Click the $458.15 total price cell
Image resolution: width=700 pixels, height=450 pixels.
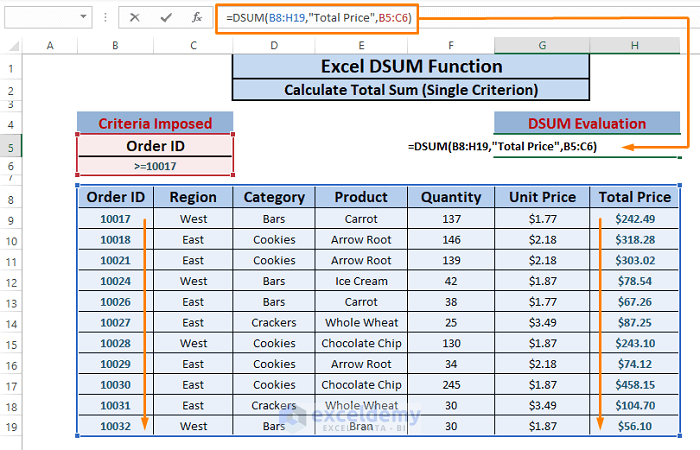tap(635, 385)
